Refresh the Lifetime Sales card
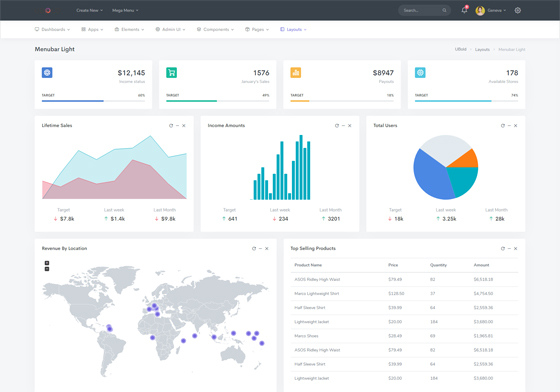Image resolution: width=560 pixels, height=392 pixels. (x=171, y=126)
